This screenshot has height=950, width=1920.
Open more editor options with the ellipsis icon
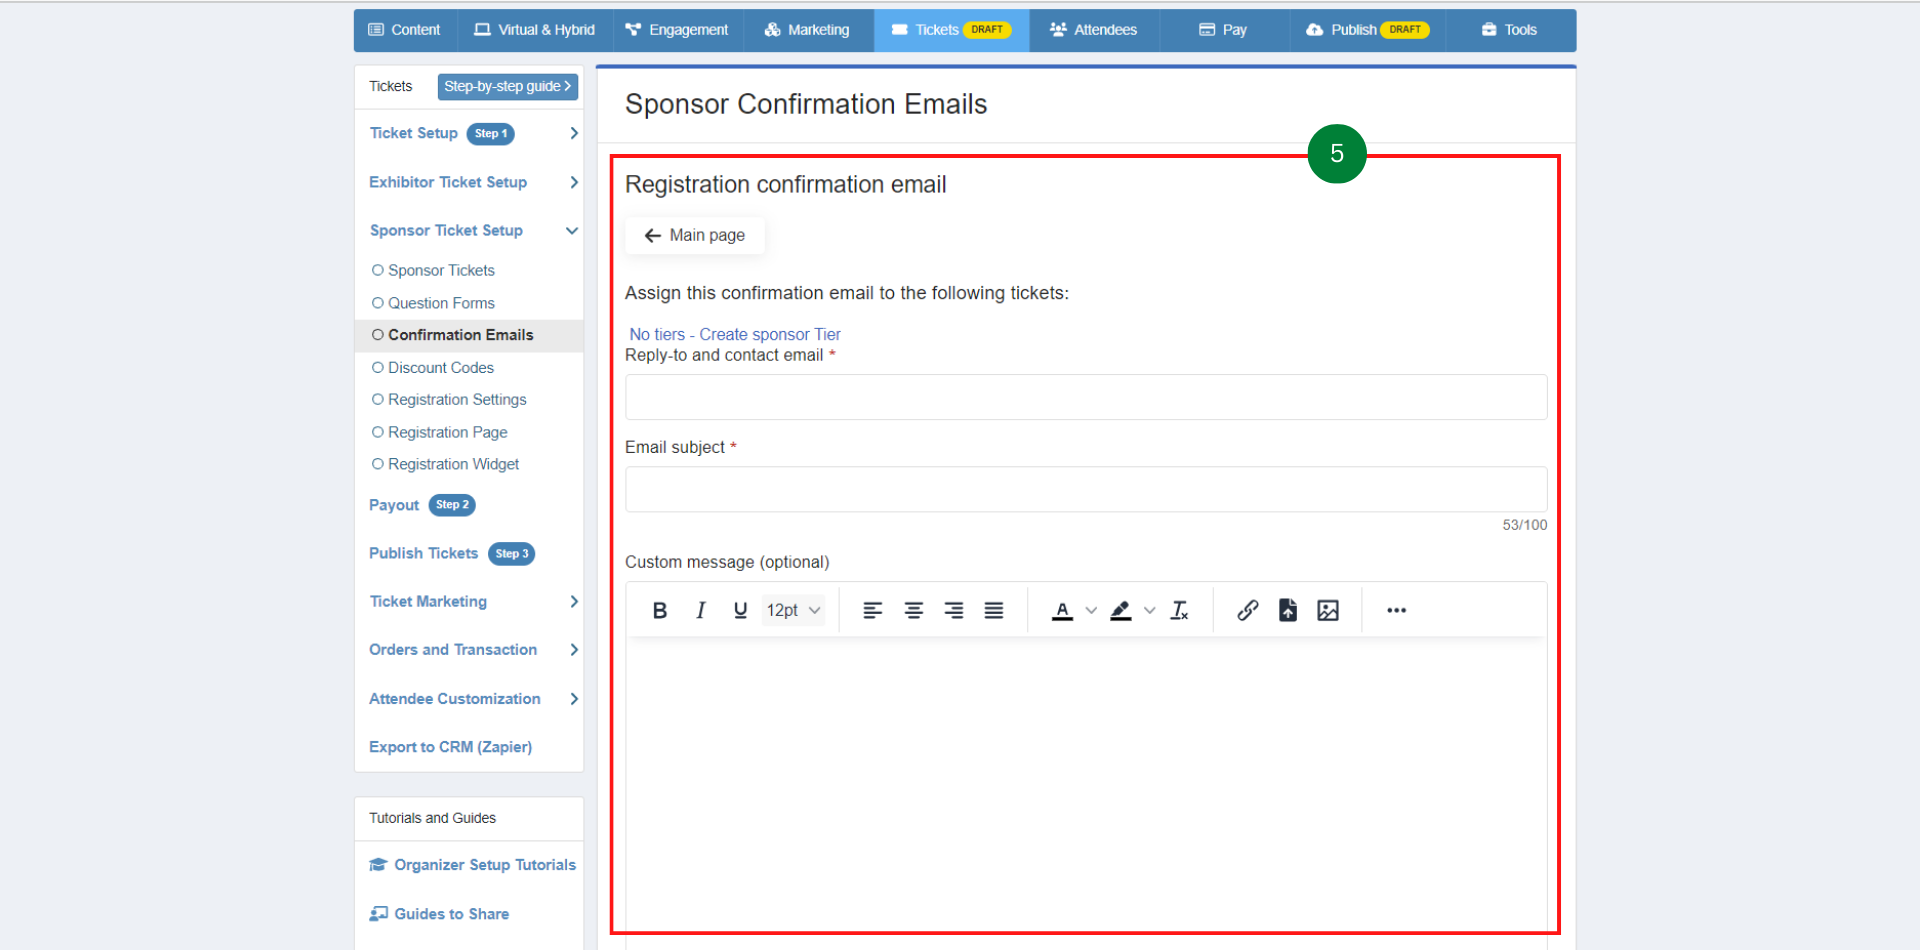(1396, 610)
